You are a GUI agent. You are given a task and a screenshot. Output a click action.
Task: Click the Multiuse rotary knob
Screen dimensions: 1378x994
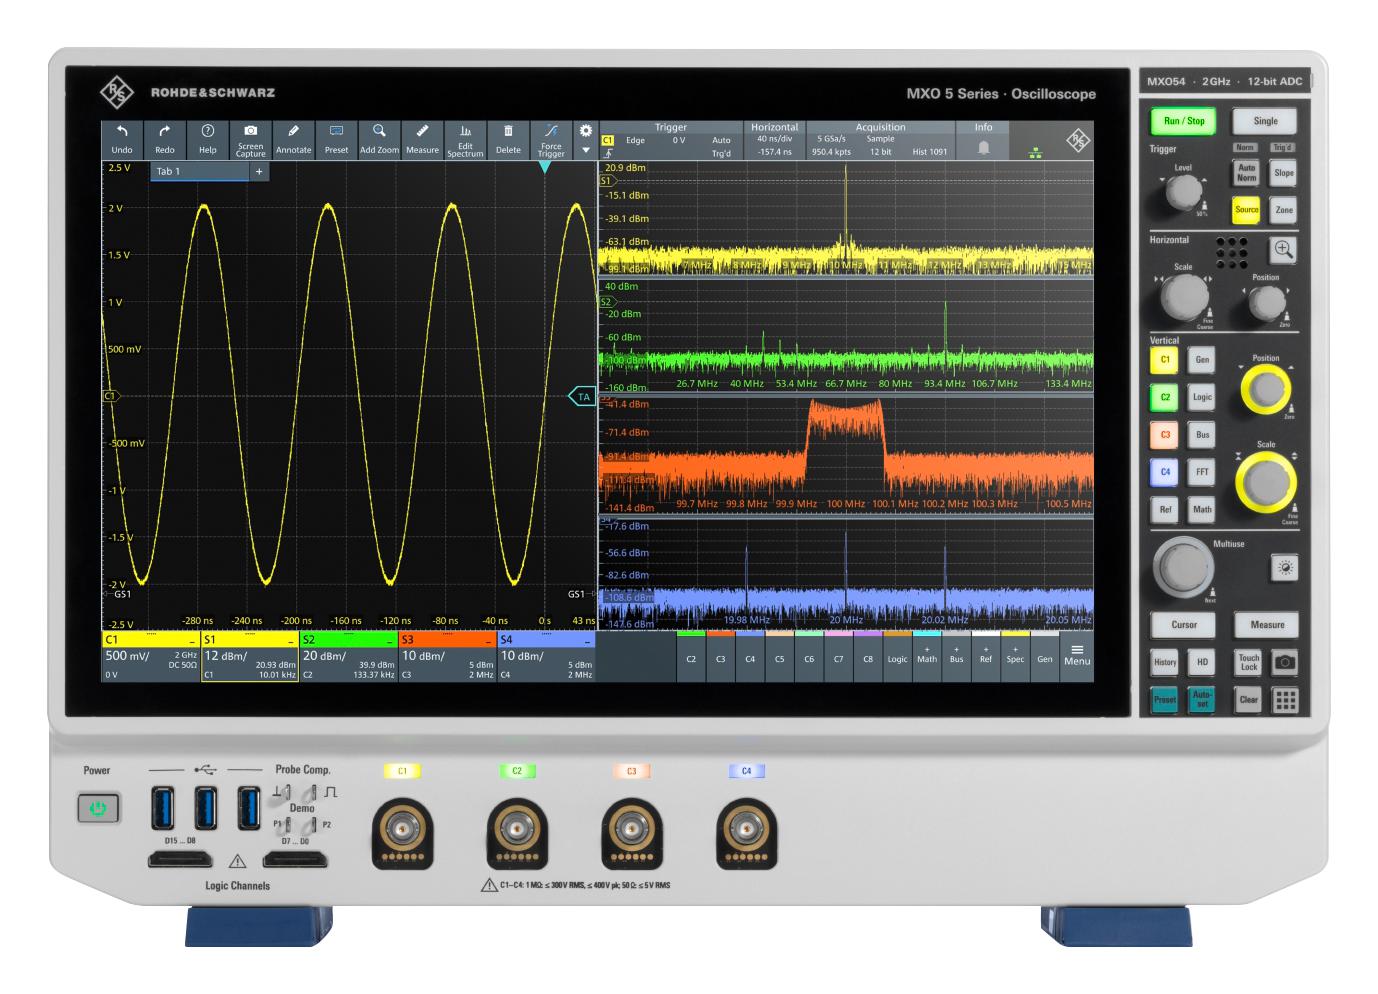click(1183, 567)
